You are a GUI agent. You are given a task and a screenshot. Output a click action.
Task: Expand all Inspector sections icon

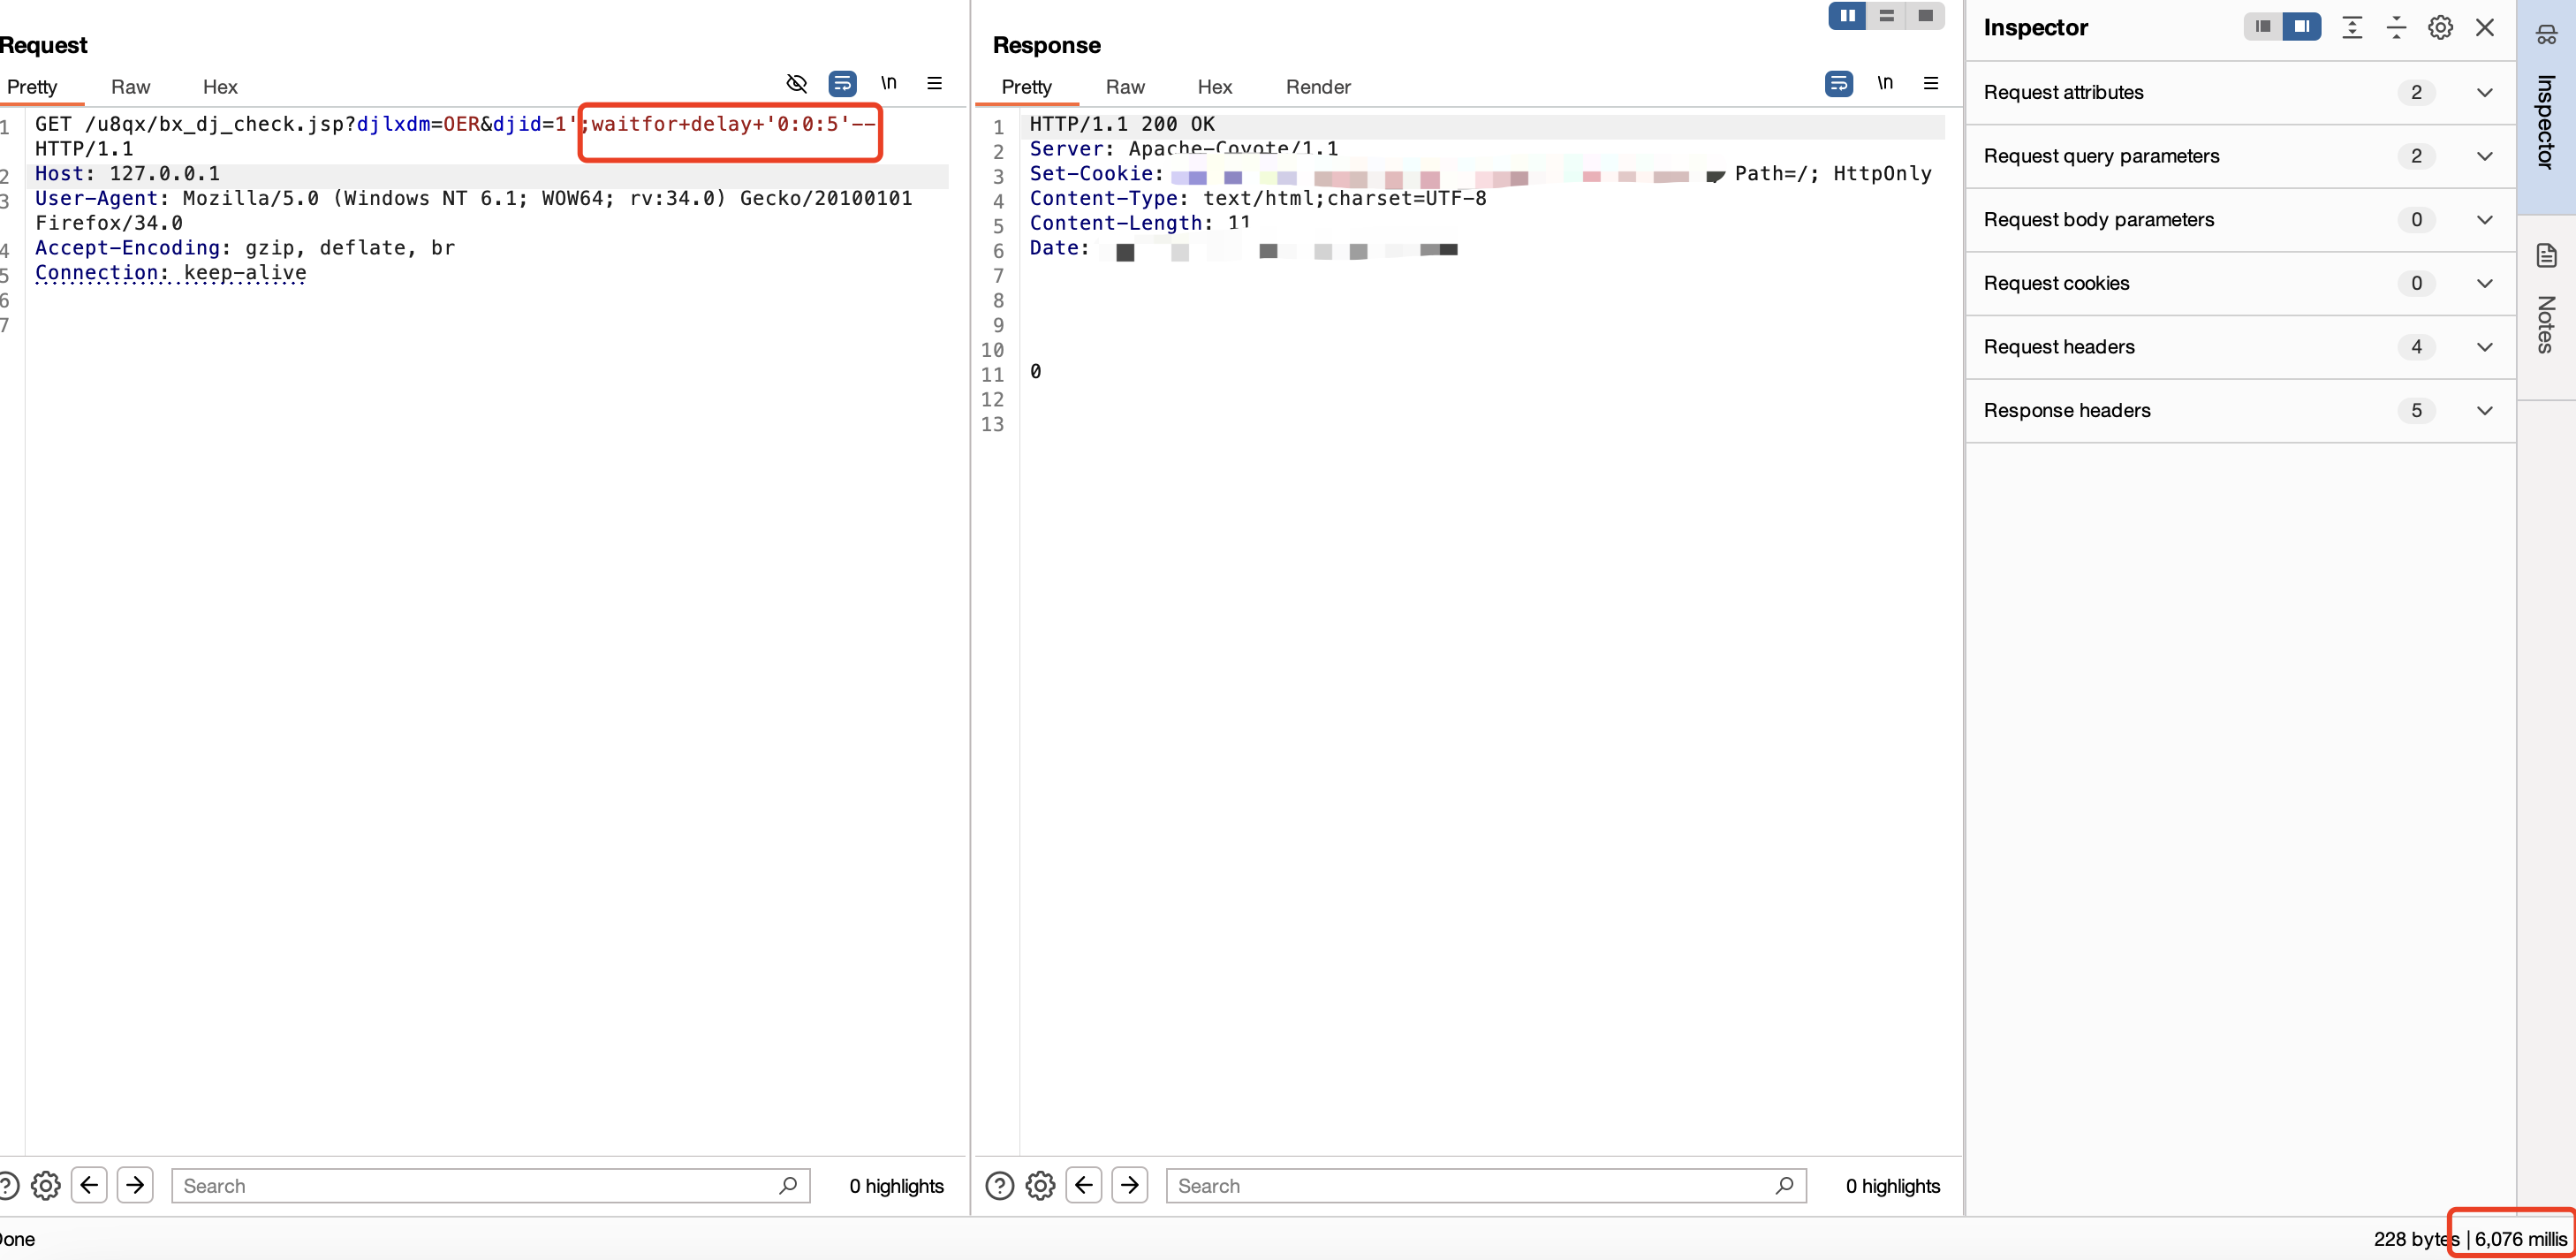point(2352,27)
